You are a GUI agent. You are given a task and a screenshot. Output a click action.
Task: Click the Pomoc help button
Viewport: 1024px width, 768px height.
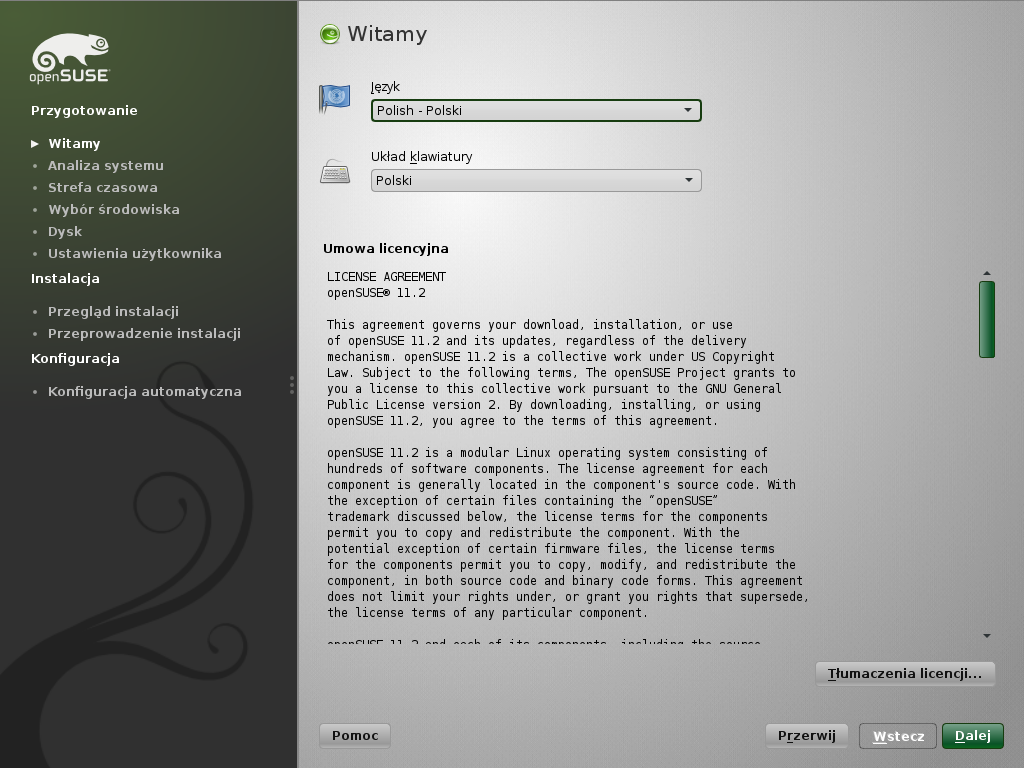point(355,736)
